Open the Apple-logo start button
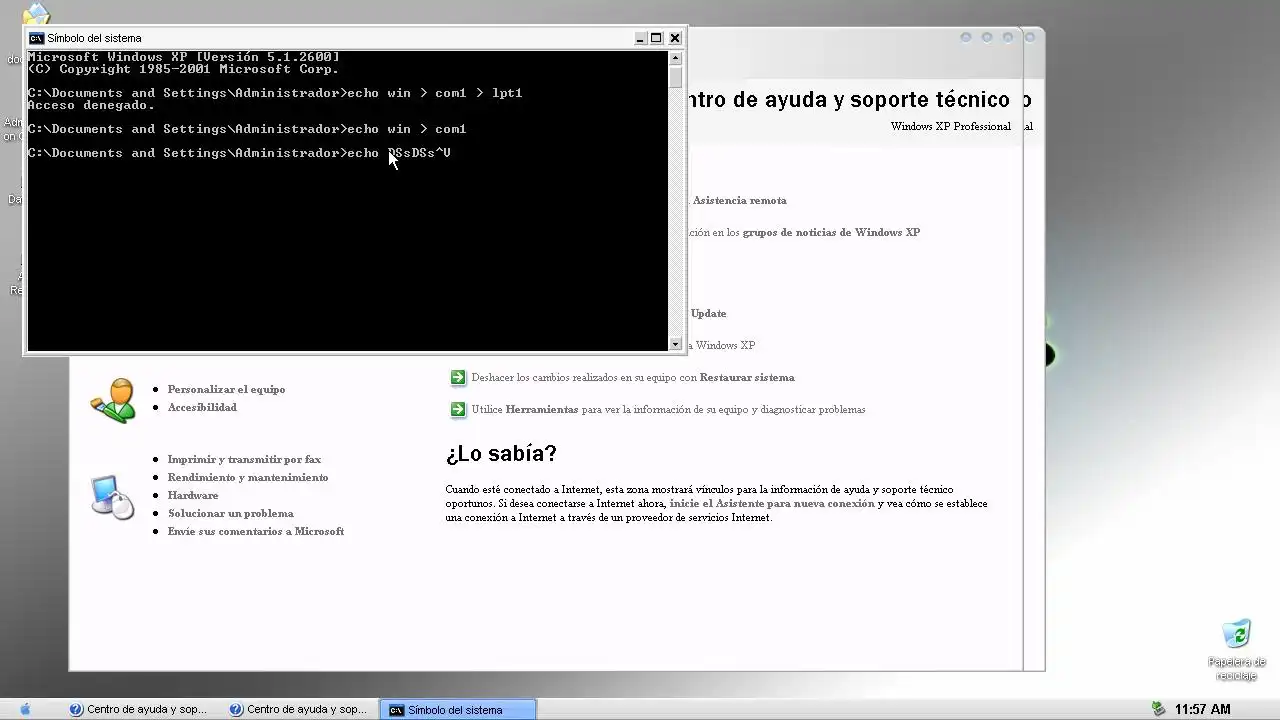The height and width of the screenshot is (720, 1280). tap(25, 709)
